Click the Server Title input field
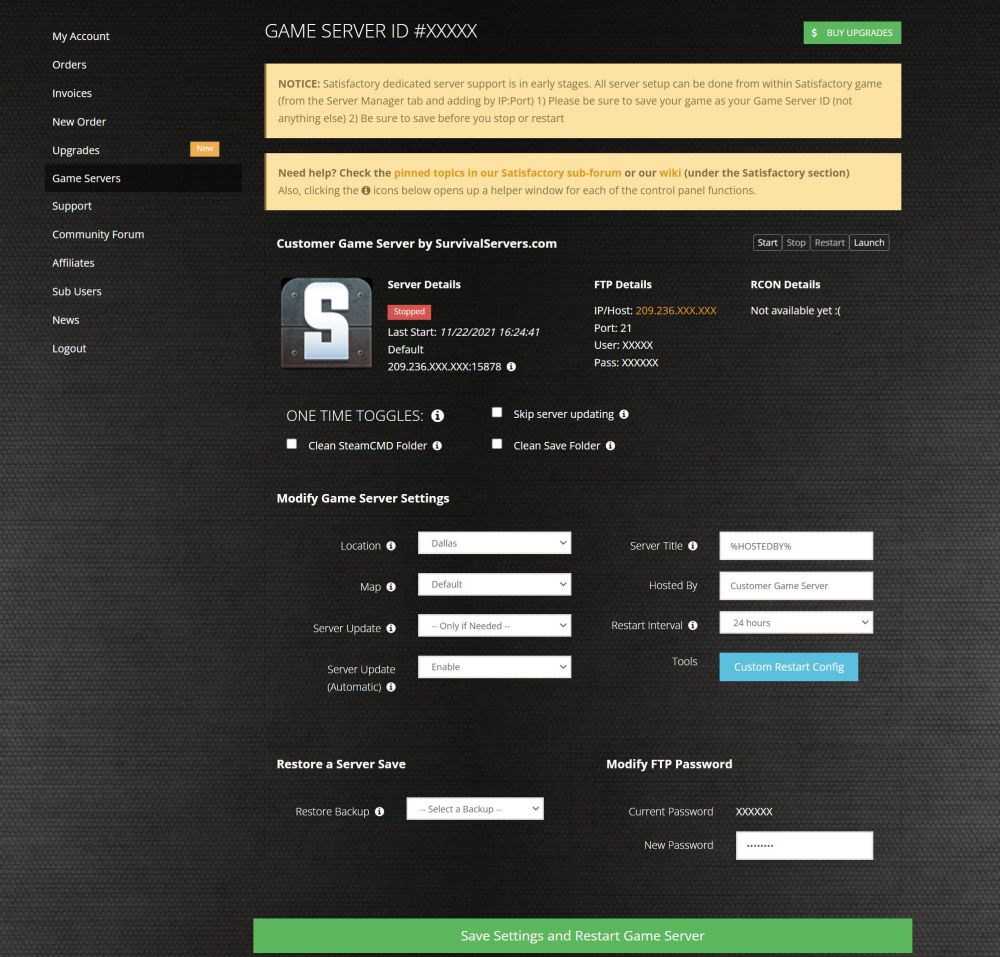Viewport: 1000px width, 957px height. [x=796, y=546]
